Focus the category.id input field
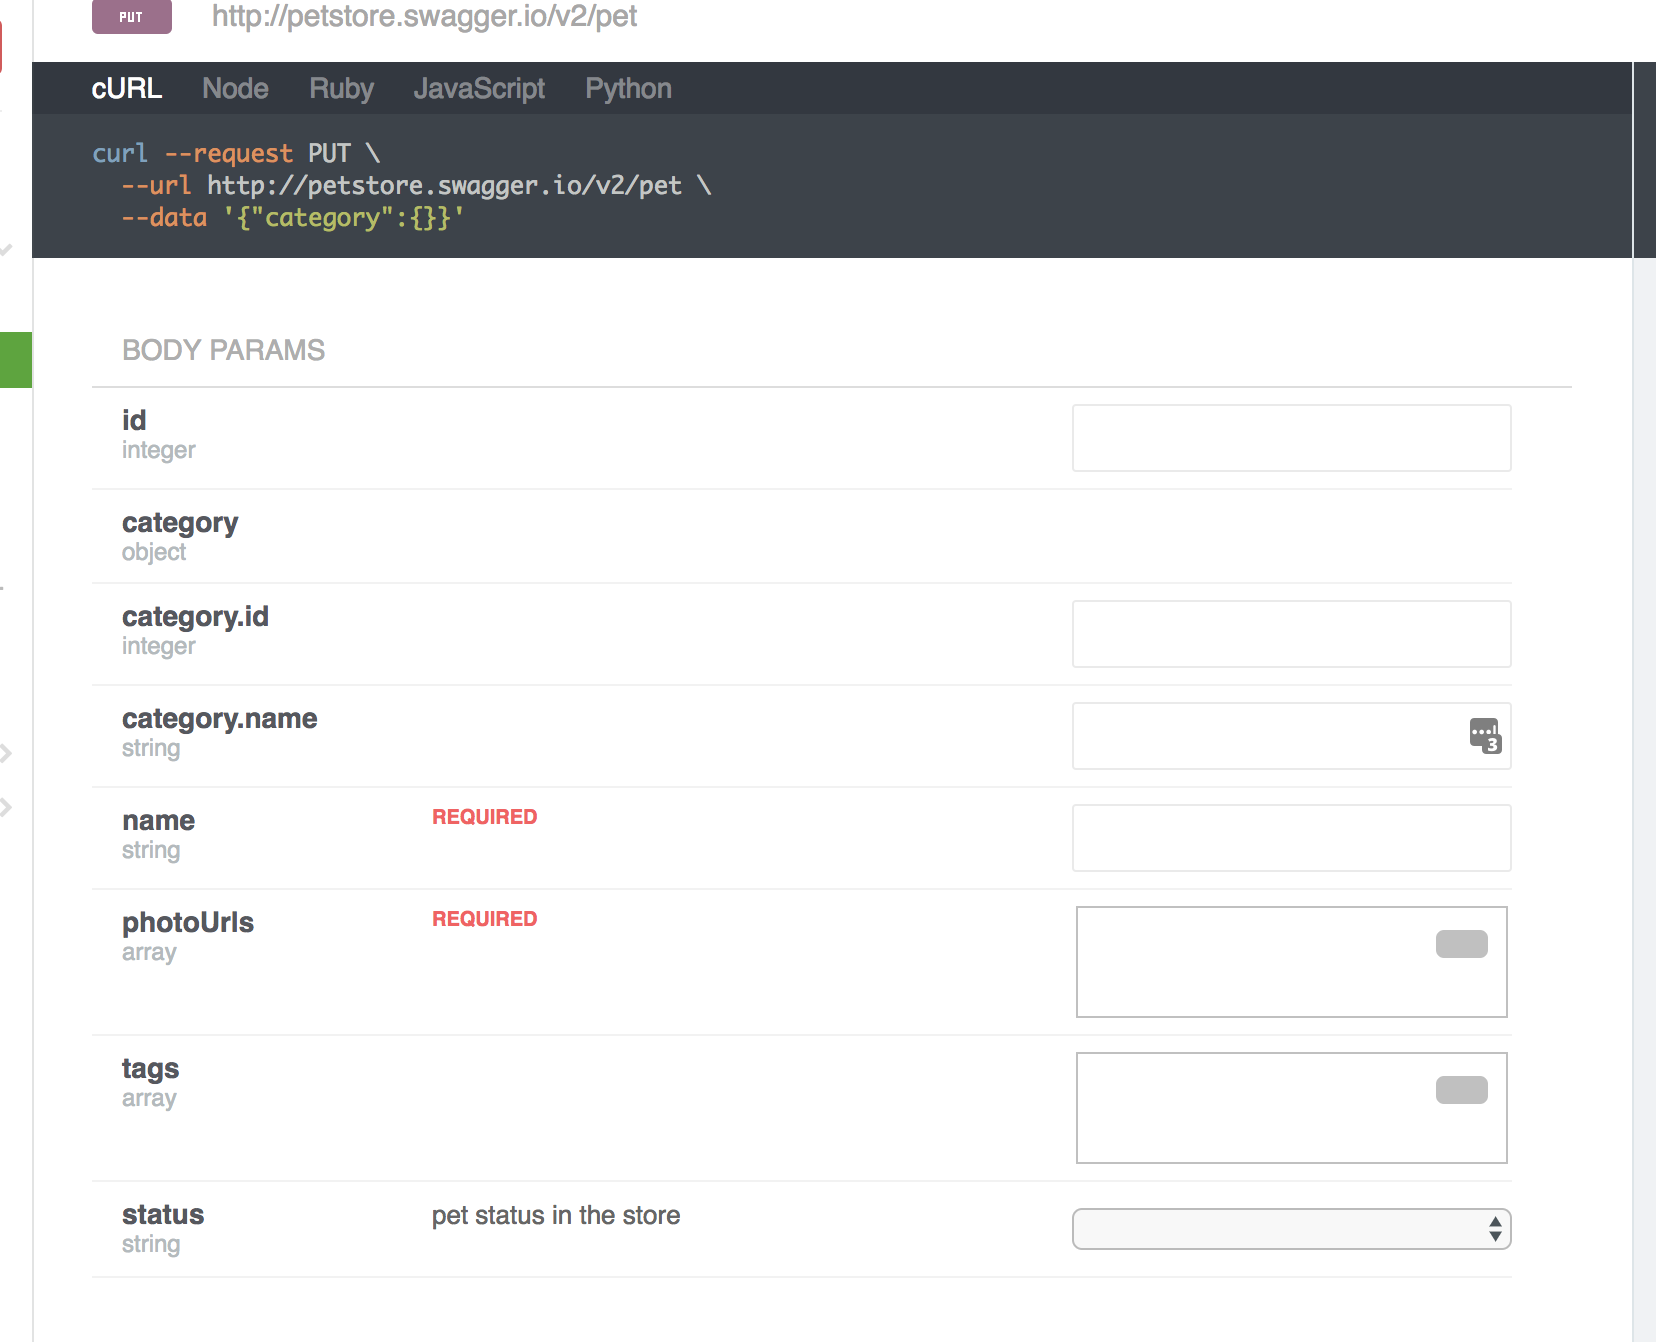 (1291, 634)
